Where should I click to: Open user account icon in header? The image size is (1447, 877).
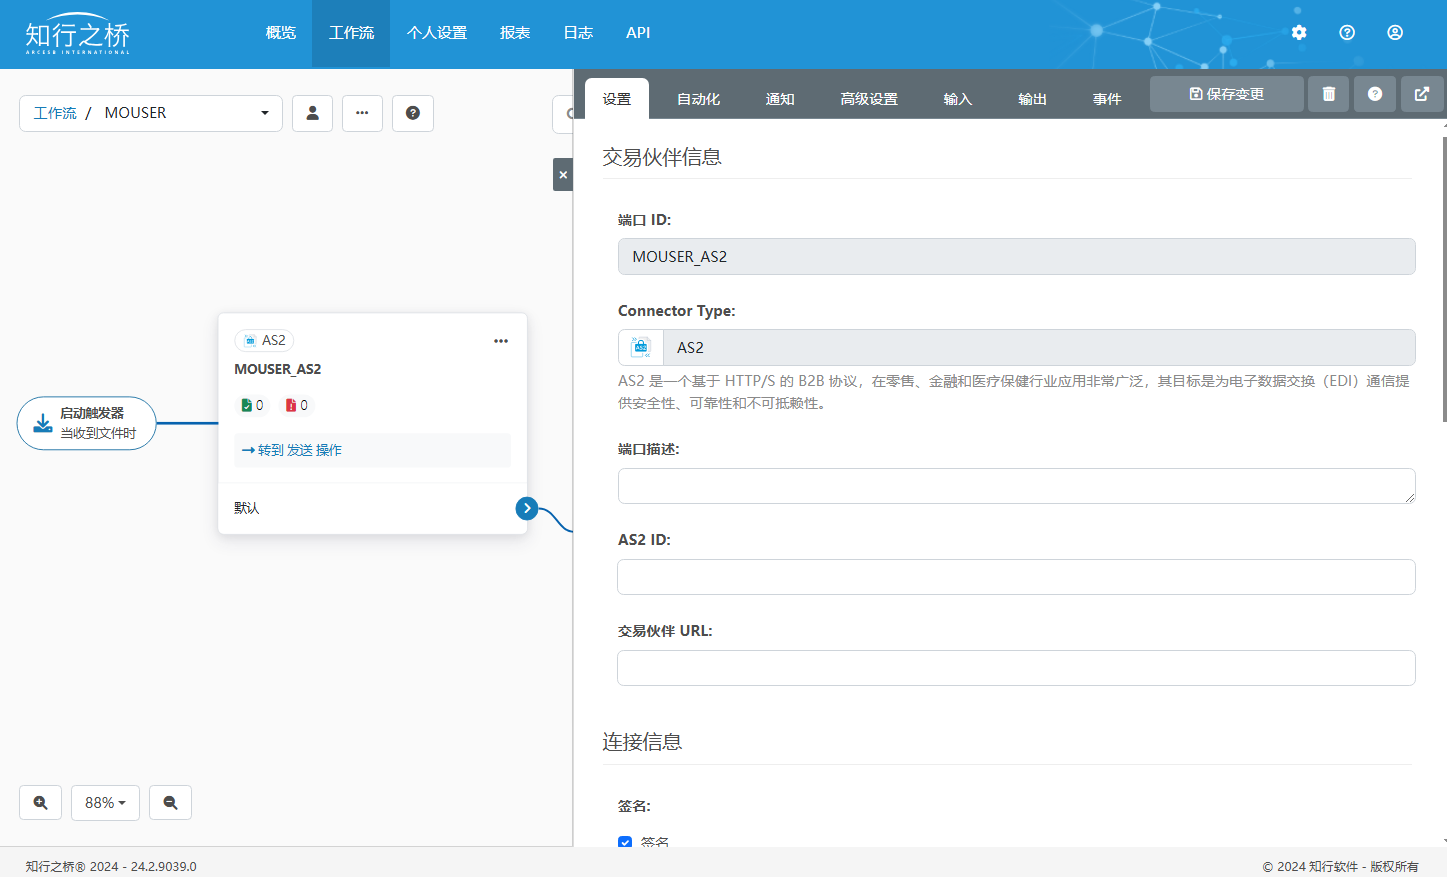[1395, 33]
